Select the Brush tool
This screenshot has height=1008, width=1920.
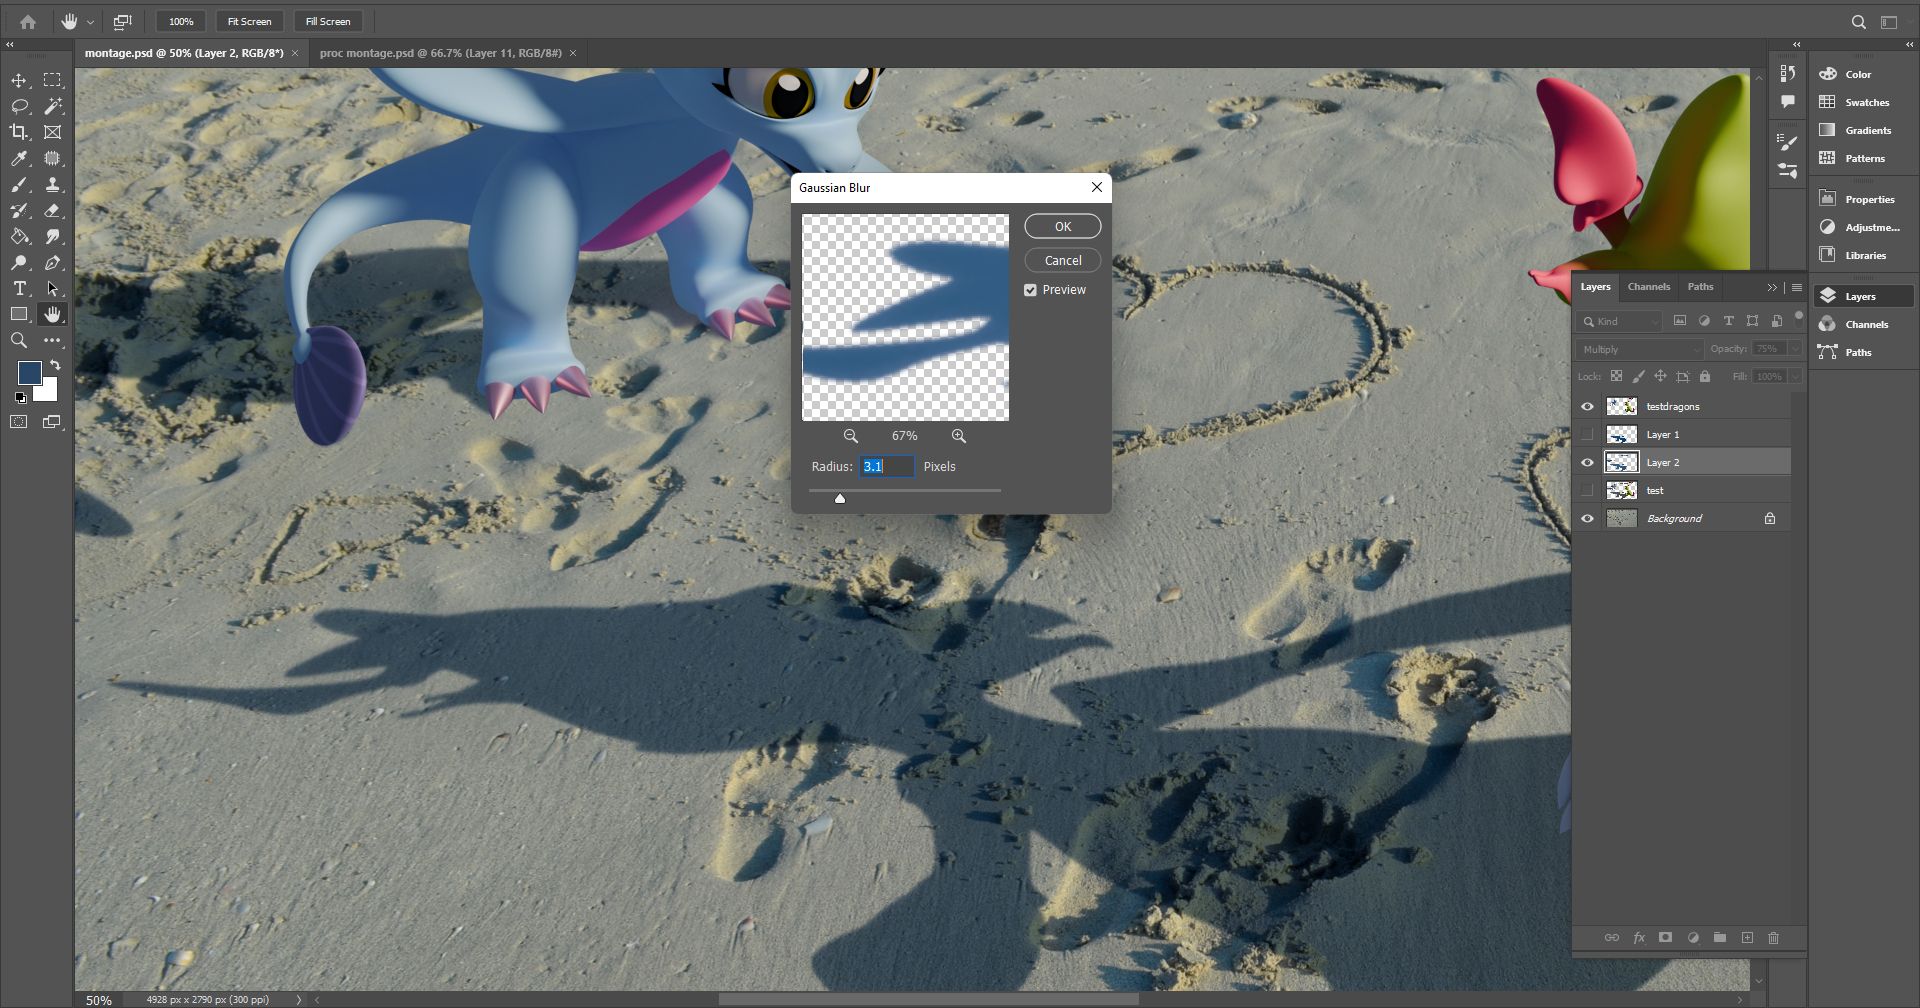[19, 185]
